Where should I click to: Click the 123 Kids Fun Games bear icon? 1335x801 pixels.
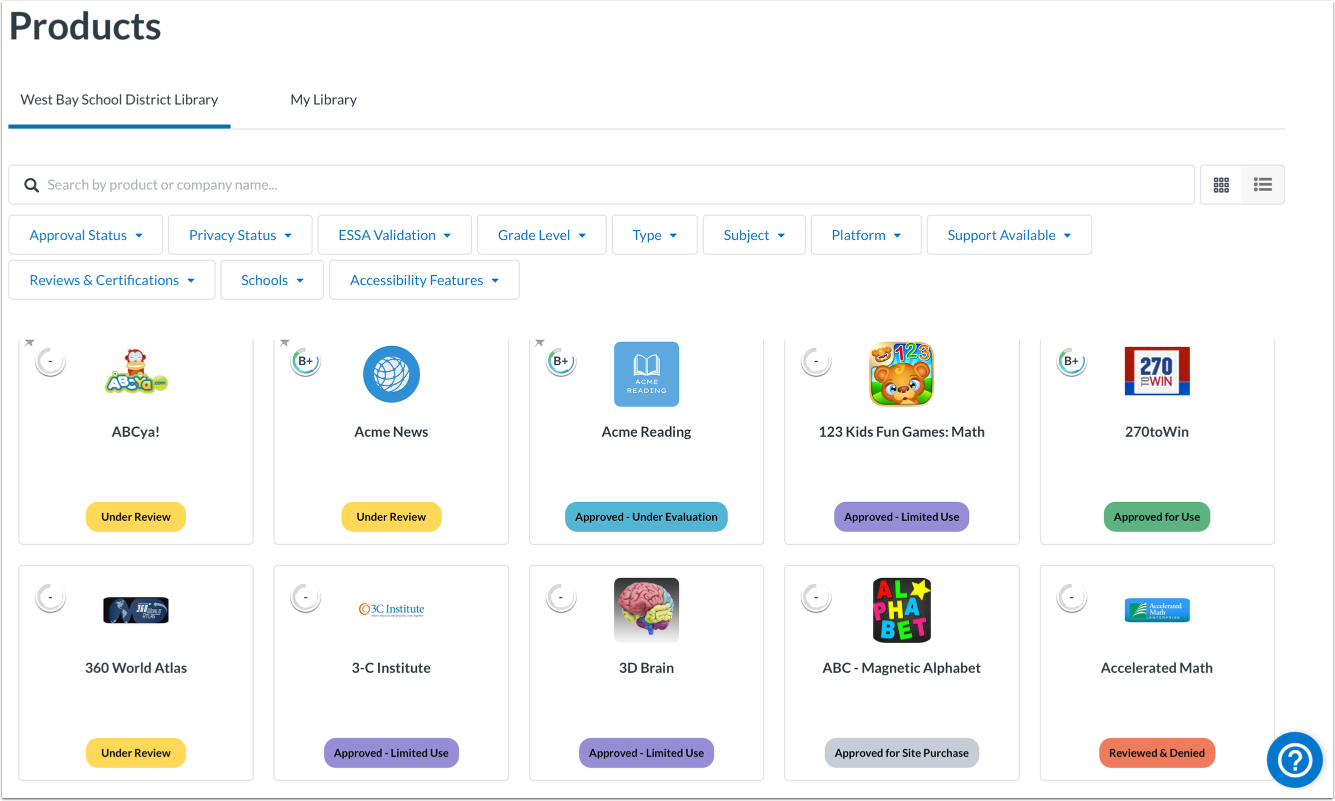click(x=902, y=374)
